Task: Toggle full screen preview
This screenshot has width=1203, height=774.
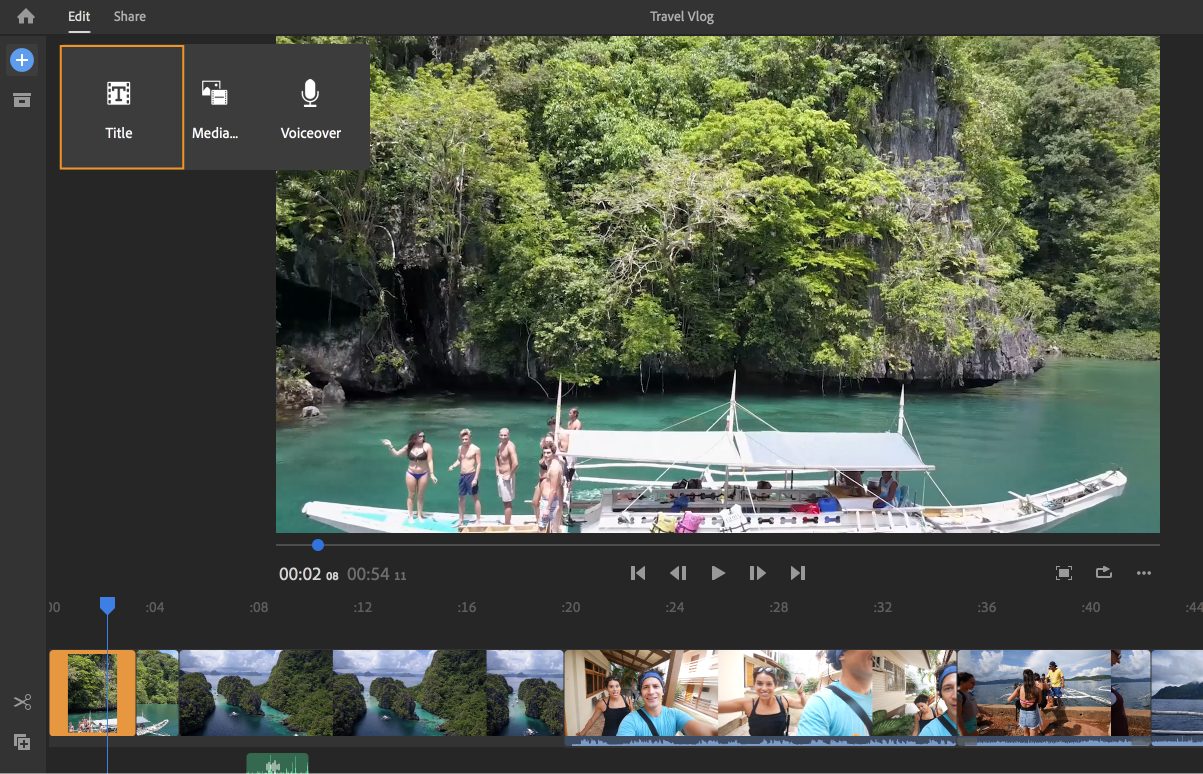Action: point(1064,573)
